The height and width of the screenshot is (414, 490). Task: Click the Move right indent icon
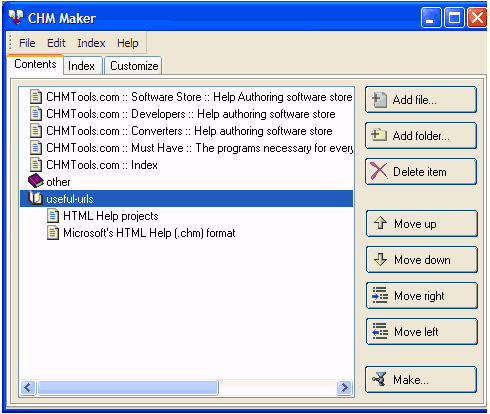380,295
